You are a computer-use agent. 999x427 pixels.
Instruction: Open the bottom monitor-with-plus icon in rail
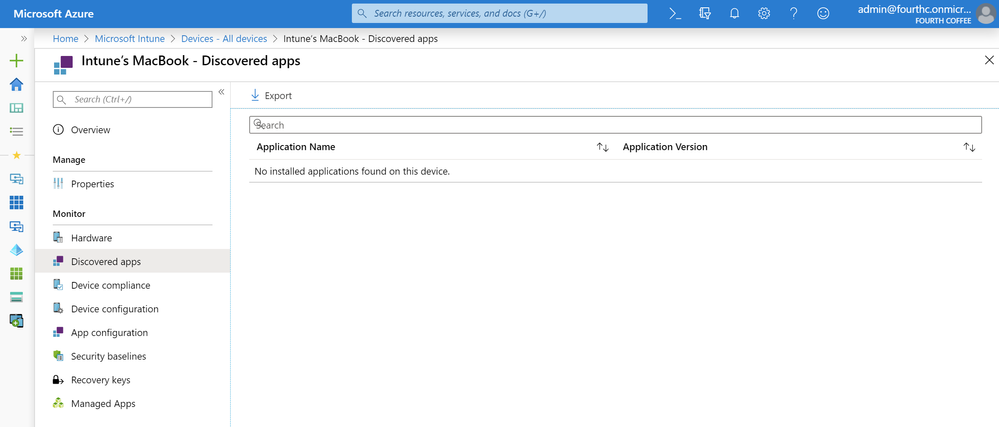(17, 321)
